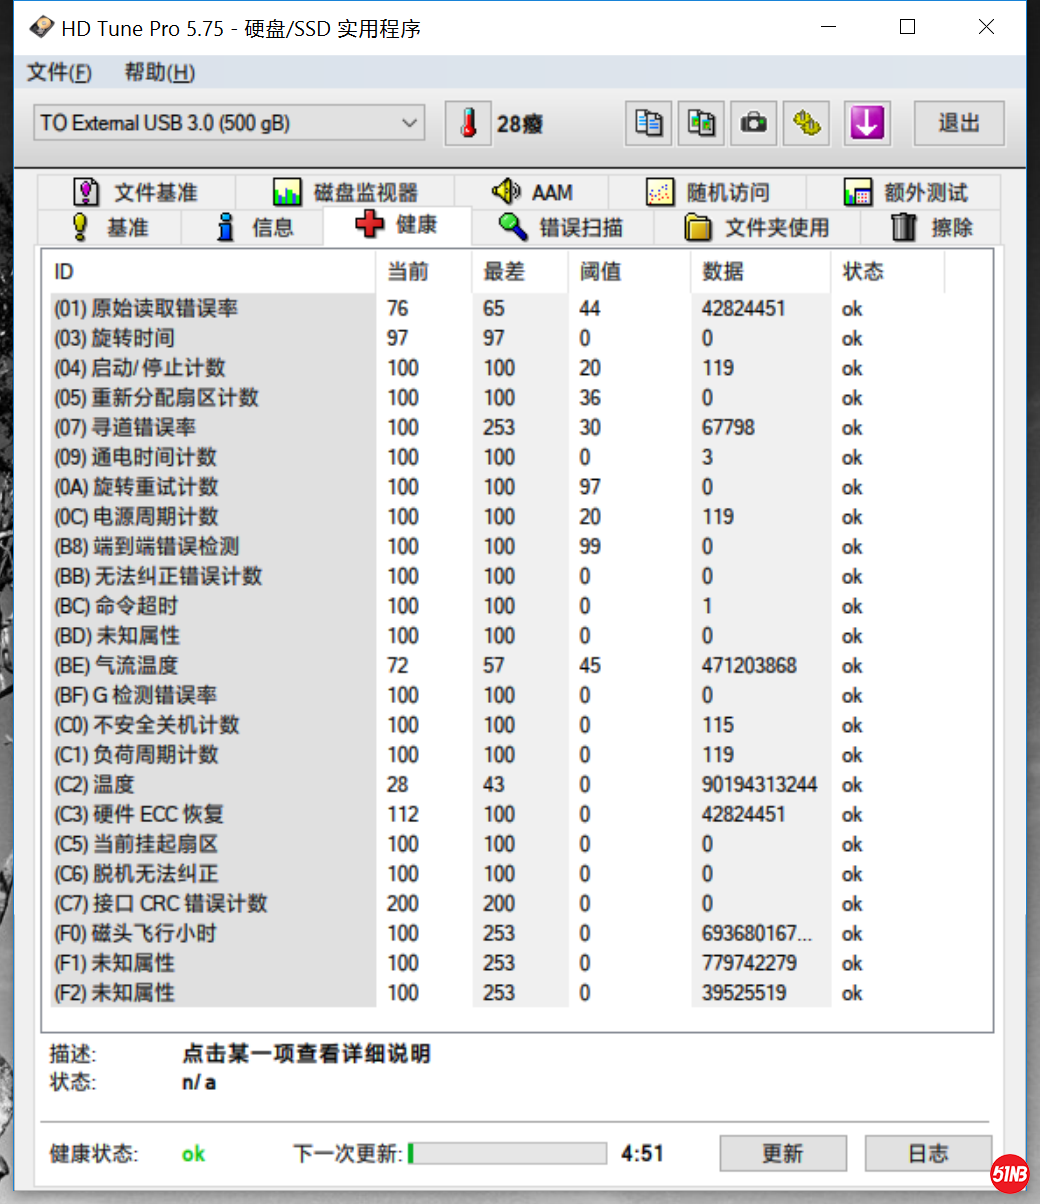Screen dimensions: 1040x1204
Task: Select the (05) 重新分配扇区计数 row
Action: [x=497, y=397]
